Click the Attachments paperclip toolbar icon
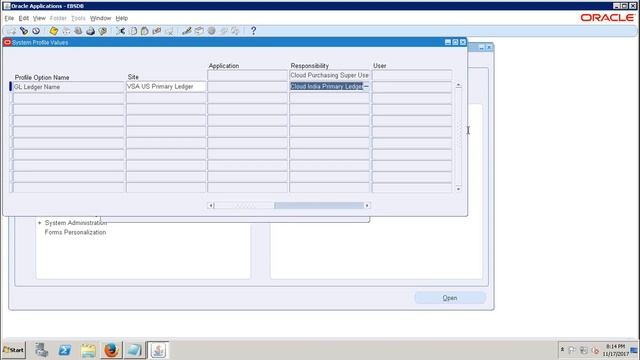Image resolution: width=640 pixels, height=360 pixels. click(224, 31)
